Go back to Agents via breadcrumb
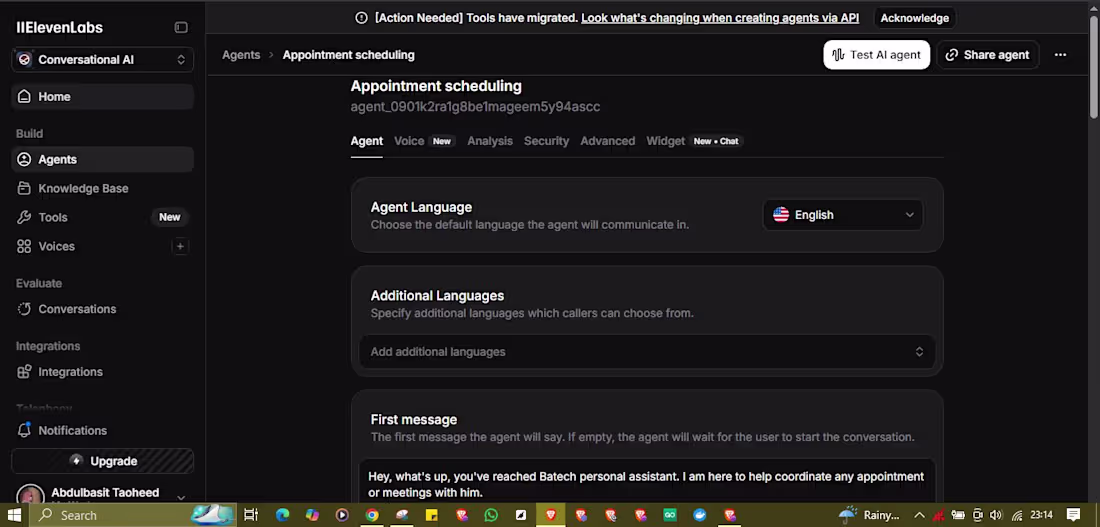 click(x=241, y=55)
